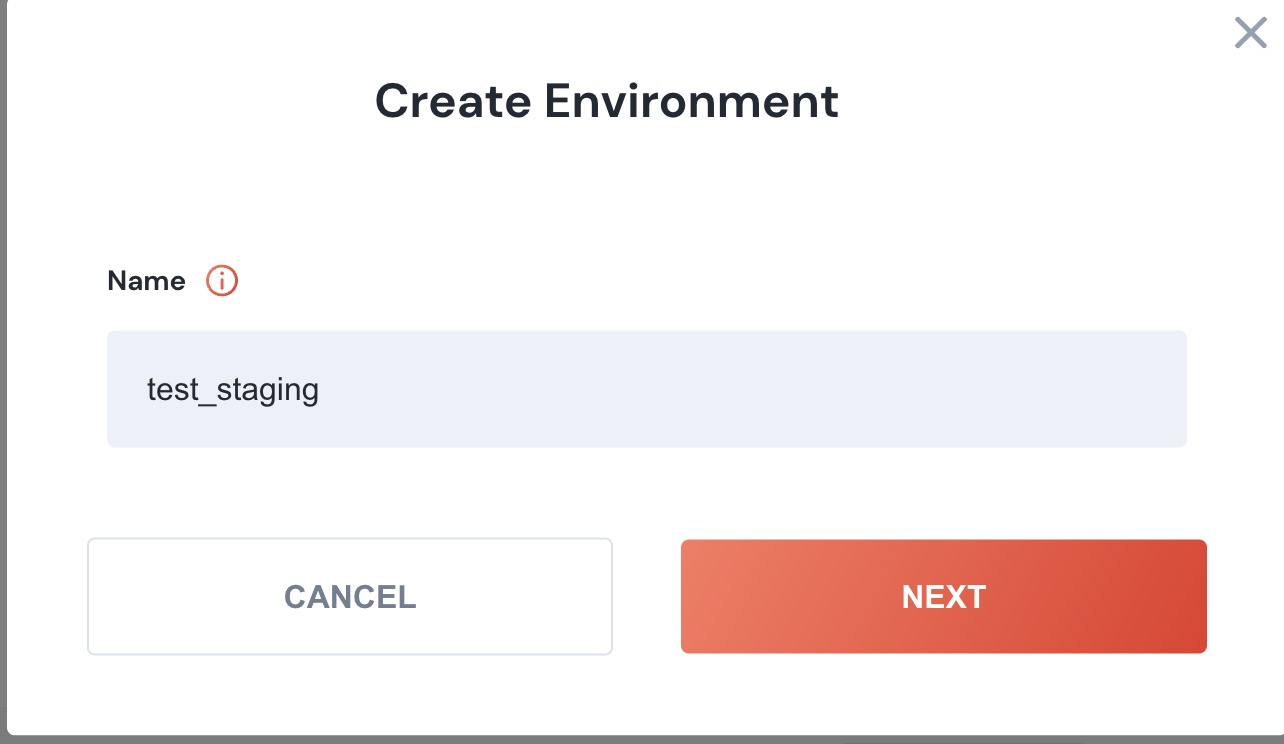1284x744 pixels.
Task: Click the Create Environment dialog title
Action: (x=607, y=100)
